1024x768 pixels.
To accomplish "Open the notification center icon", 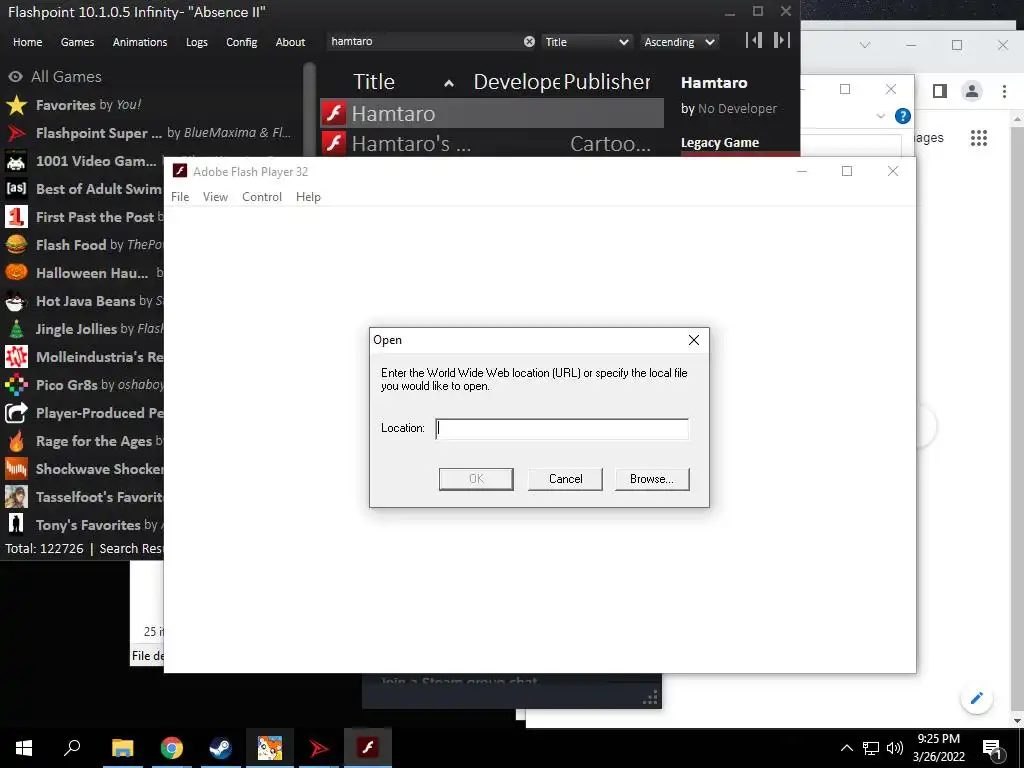I will click(x=993, y=749).
